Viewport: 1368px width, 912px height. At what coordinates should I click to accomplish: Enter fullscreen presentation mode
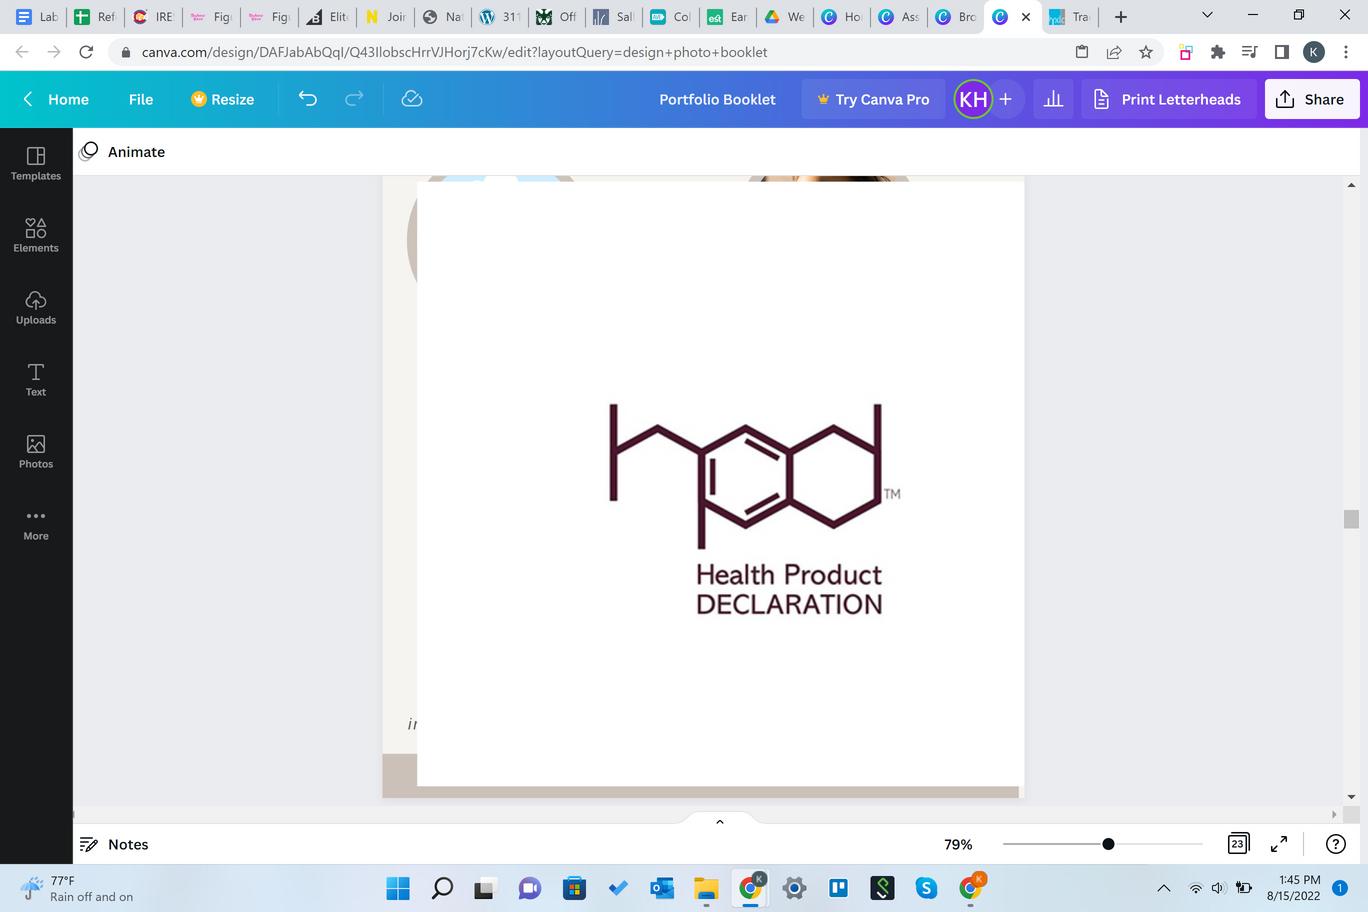click(1279, 844)
